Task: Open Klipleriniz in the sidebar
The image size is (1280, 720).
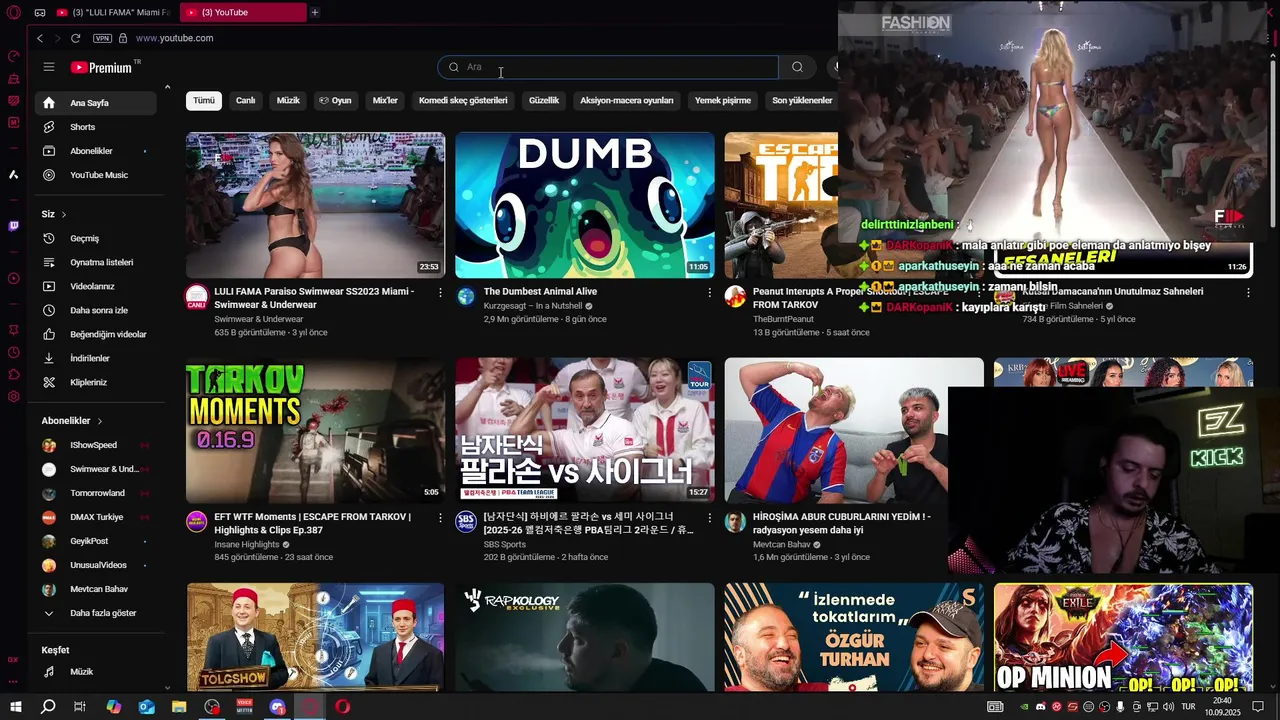Action: tap(96, 382)
